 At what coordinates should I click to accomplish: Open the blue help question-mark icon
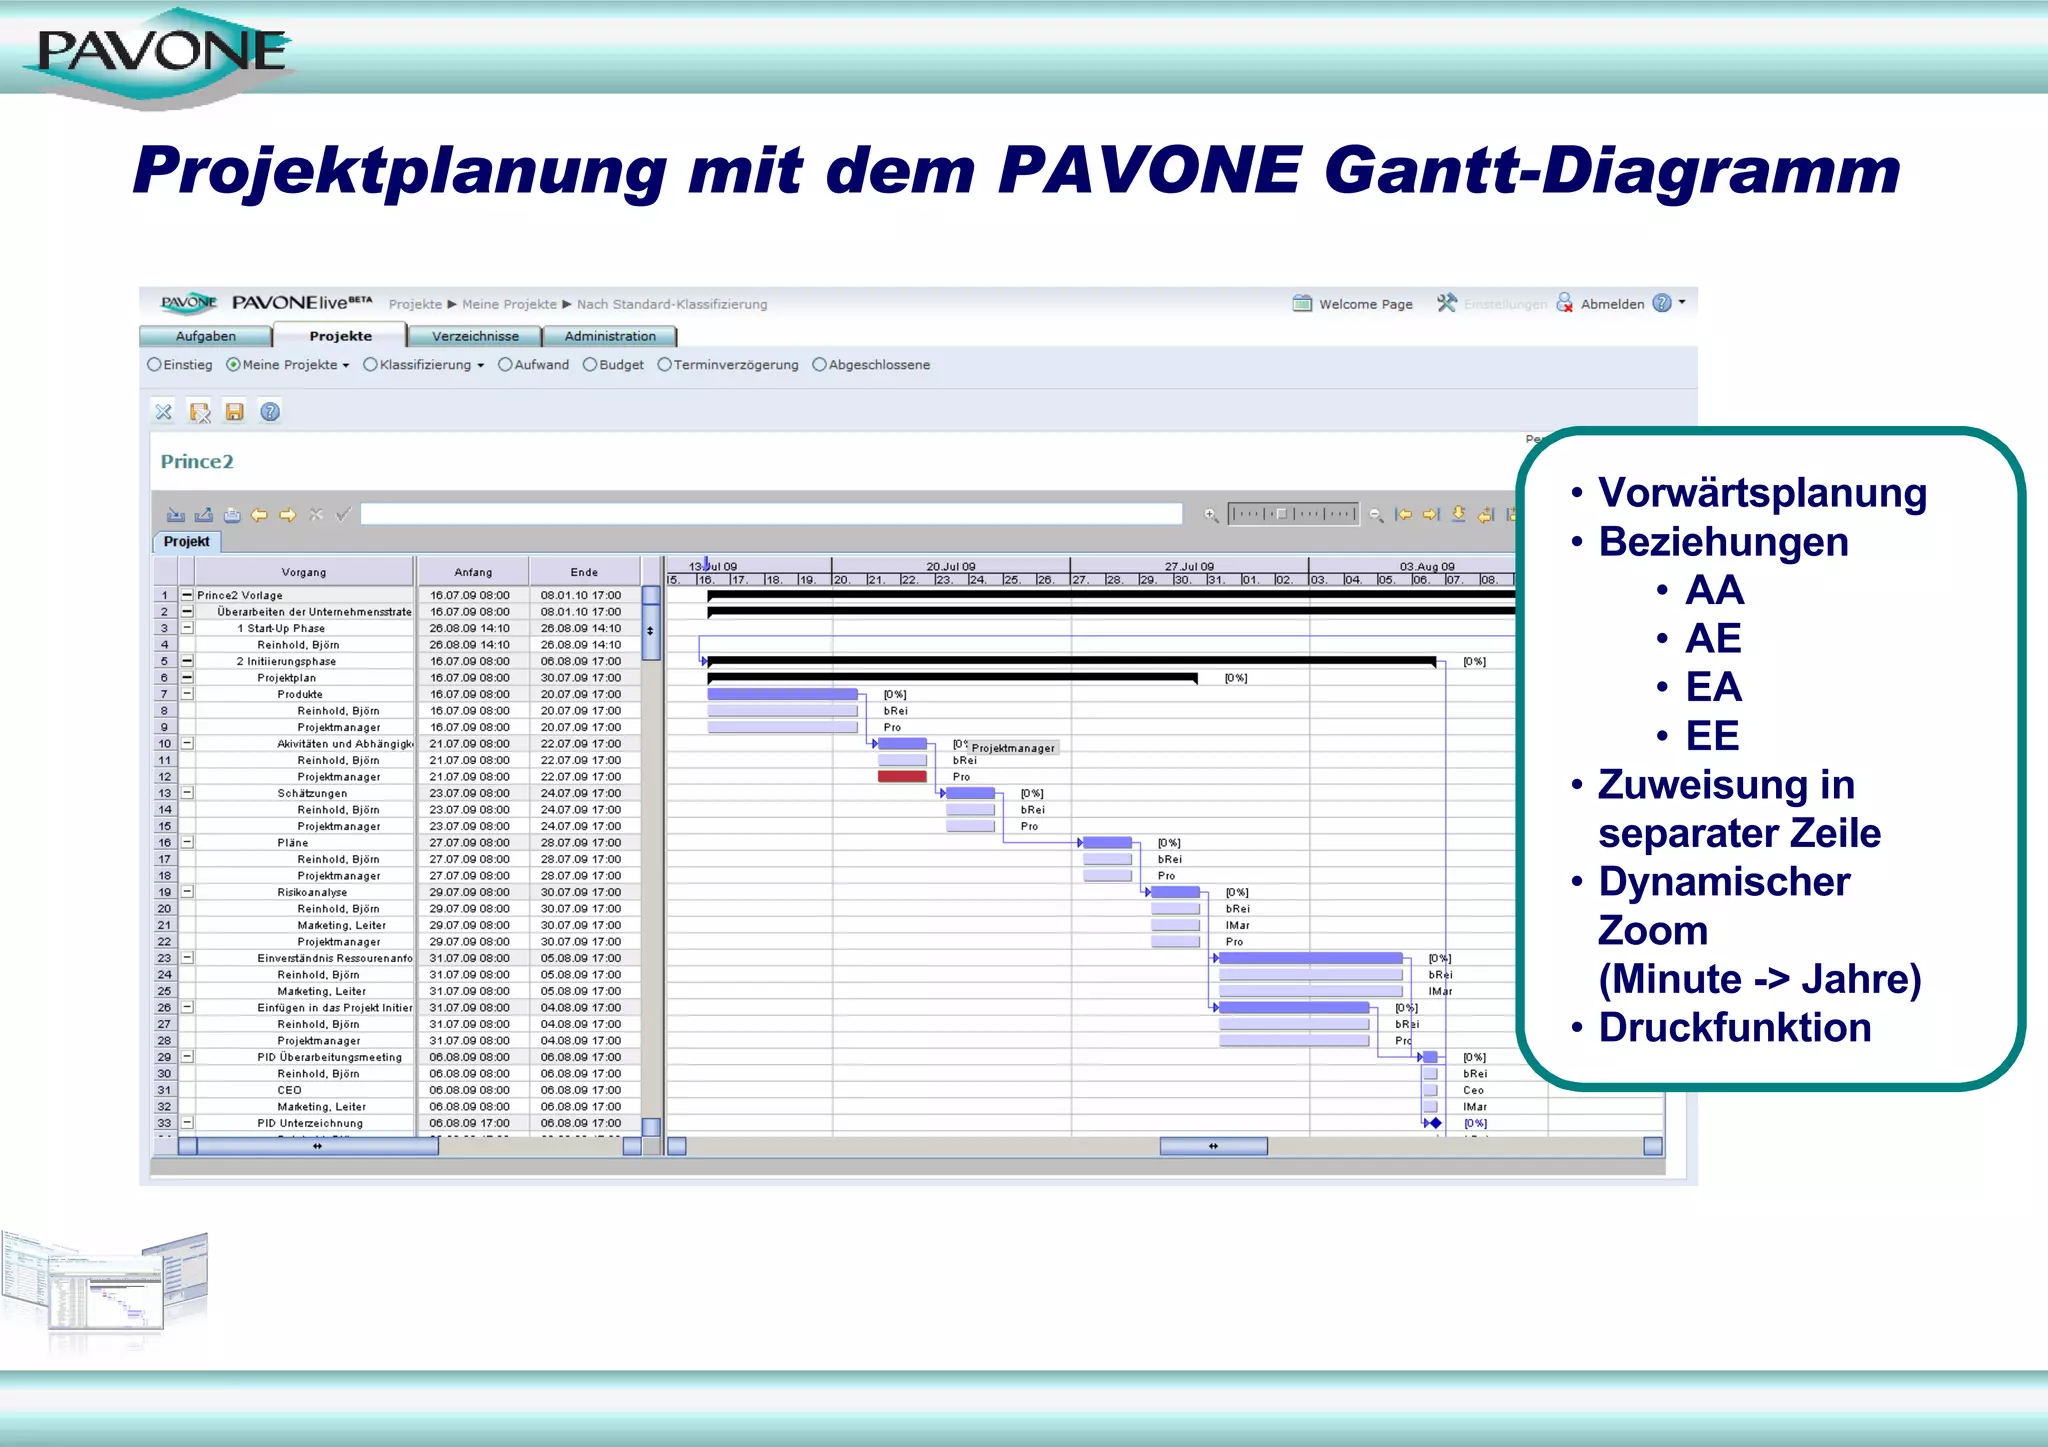click(270, 412)
